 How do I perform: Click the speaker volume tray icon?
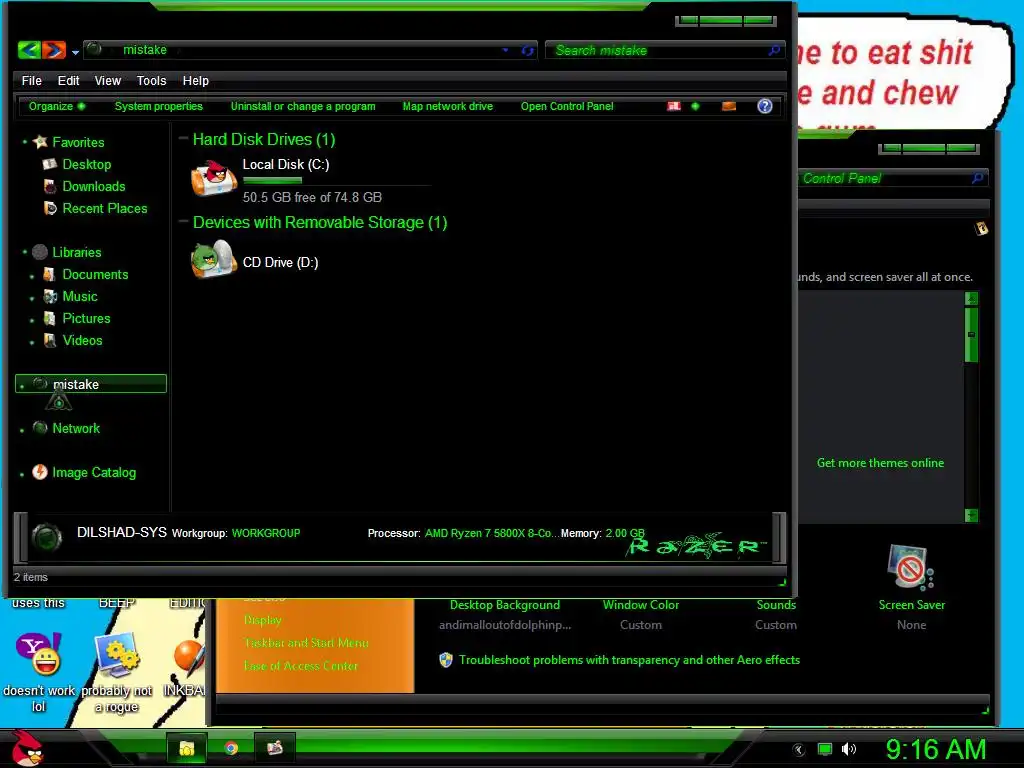tap(848, 749)
